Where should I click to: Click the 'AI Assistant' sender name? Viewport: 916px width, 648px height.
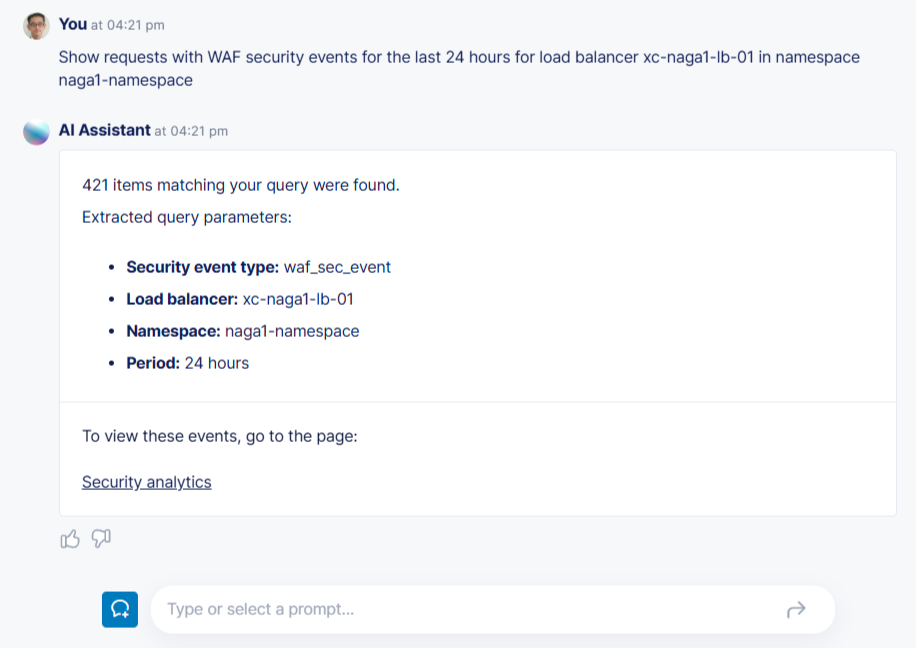(x=105, y=130)
